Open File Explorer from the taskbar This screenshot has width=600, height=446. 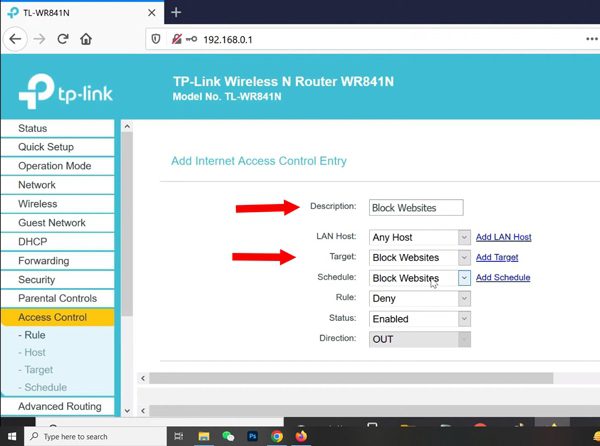[204, 436]
